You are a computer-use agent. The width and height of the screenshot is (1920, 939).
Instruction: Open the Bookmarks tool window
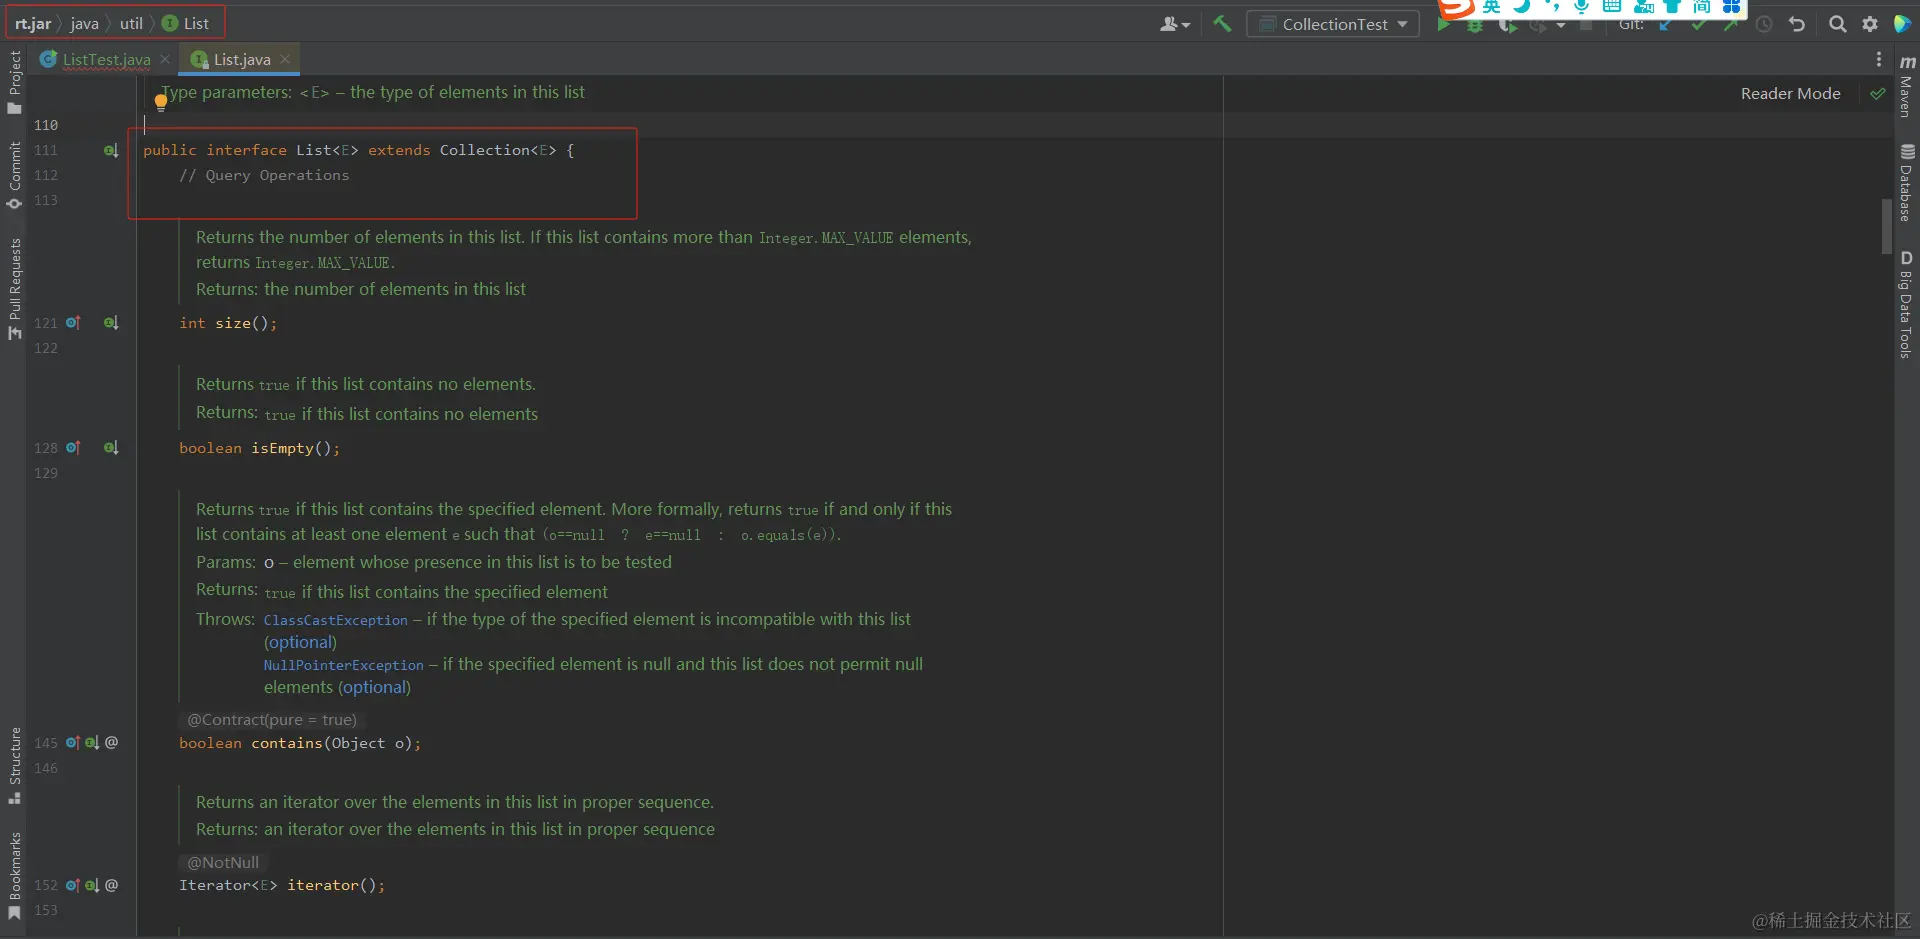click(x=14, y=875)
